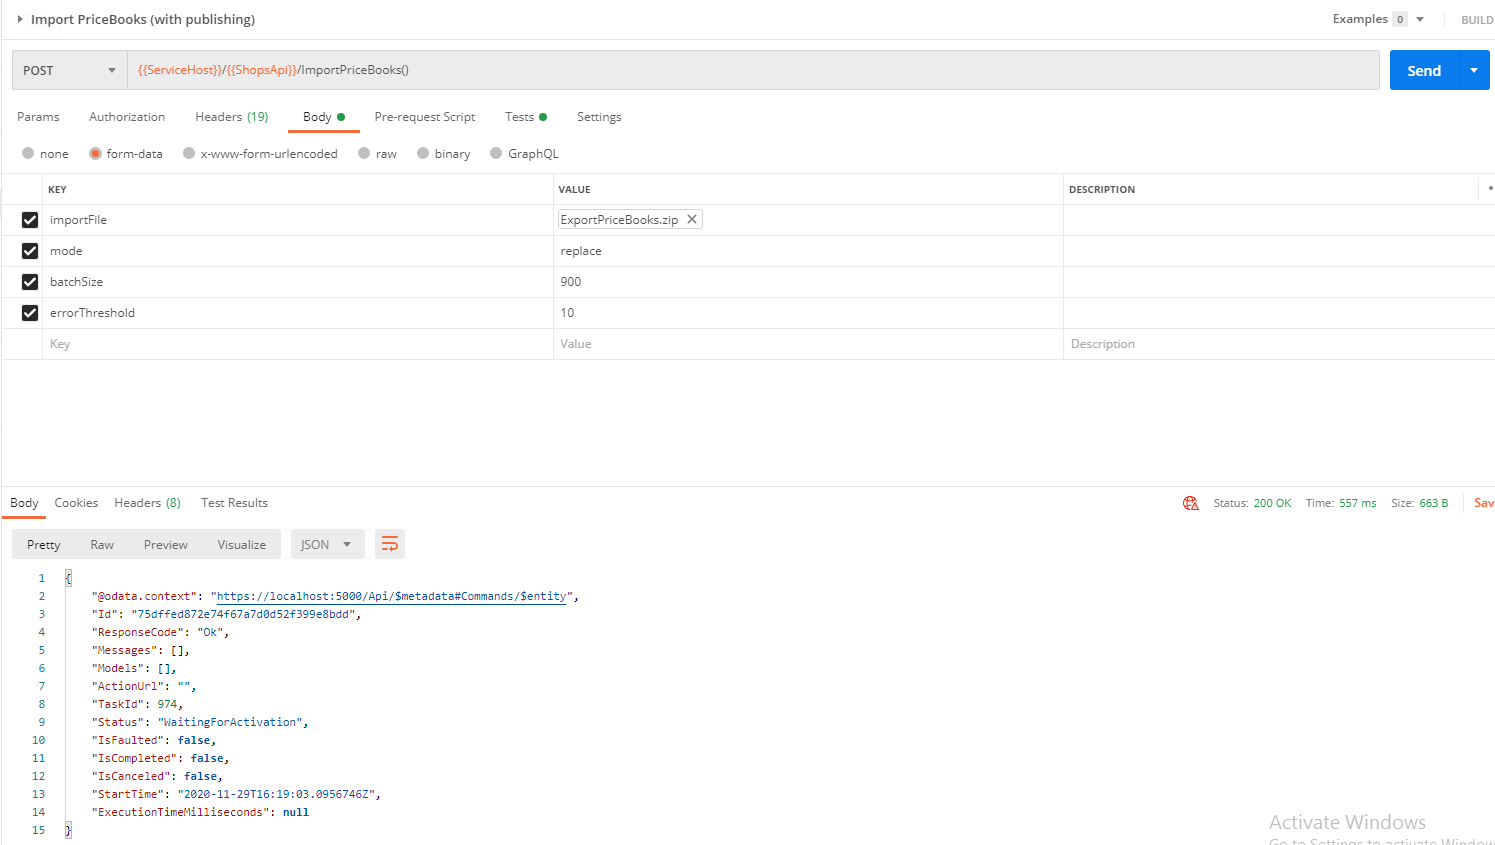
Task: Expand the Import PriceBooks request title
Action: pyautogui.click(x=20, y=19)
